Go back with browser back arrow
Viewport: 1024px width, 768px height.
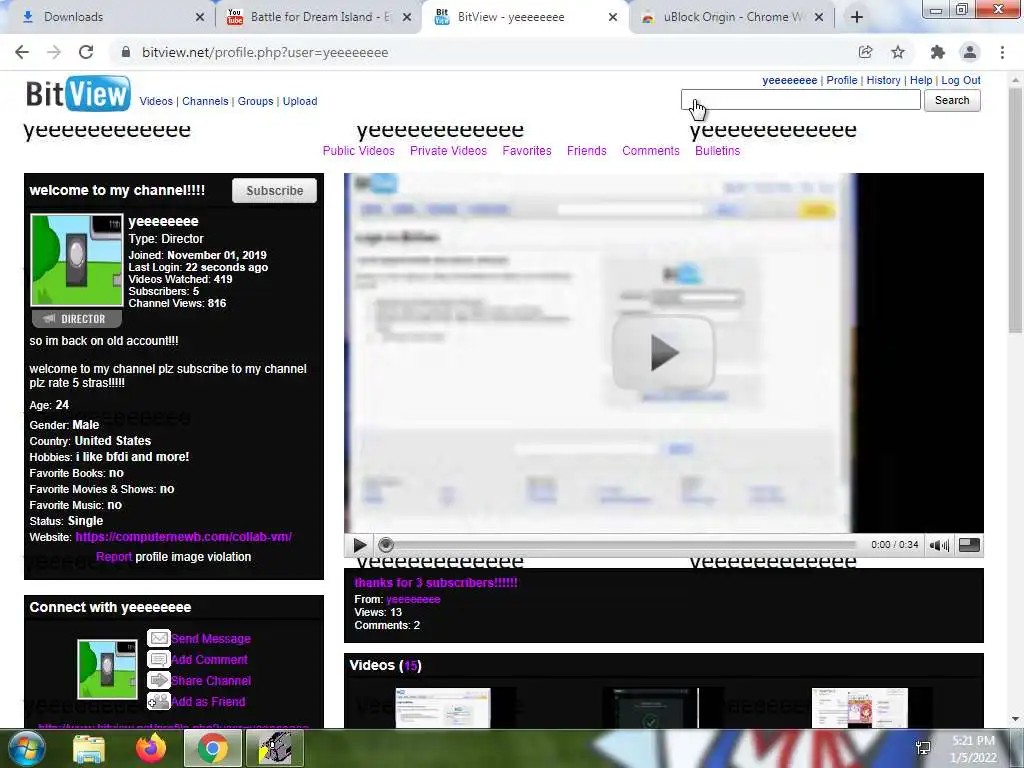(22, 52)
